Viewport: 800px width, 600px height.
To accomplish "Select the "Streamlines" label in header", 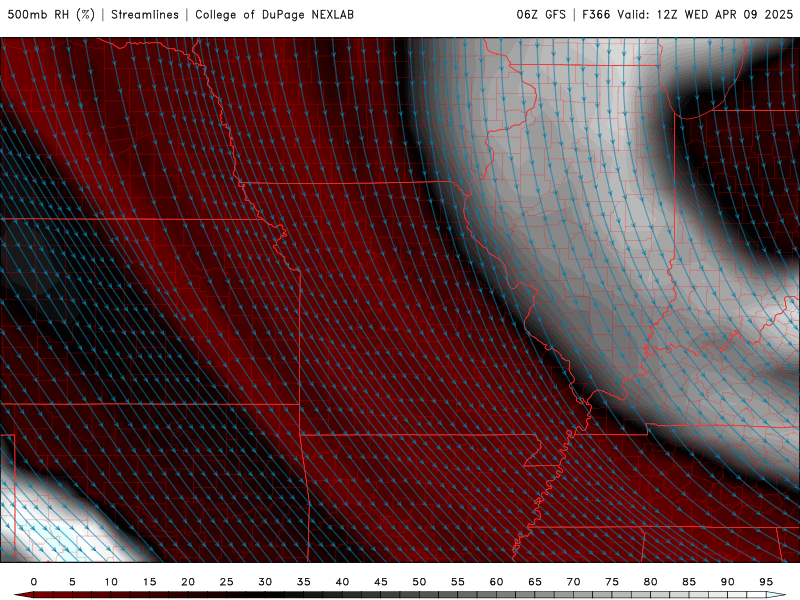I will pyautogui.click(x=145, y=15).
